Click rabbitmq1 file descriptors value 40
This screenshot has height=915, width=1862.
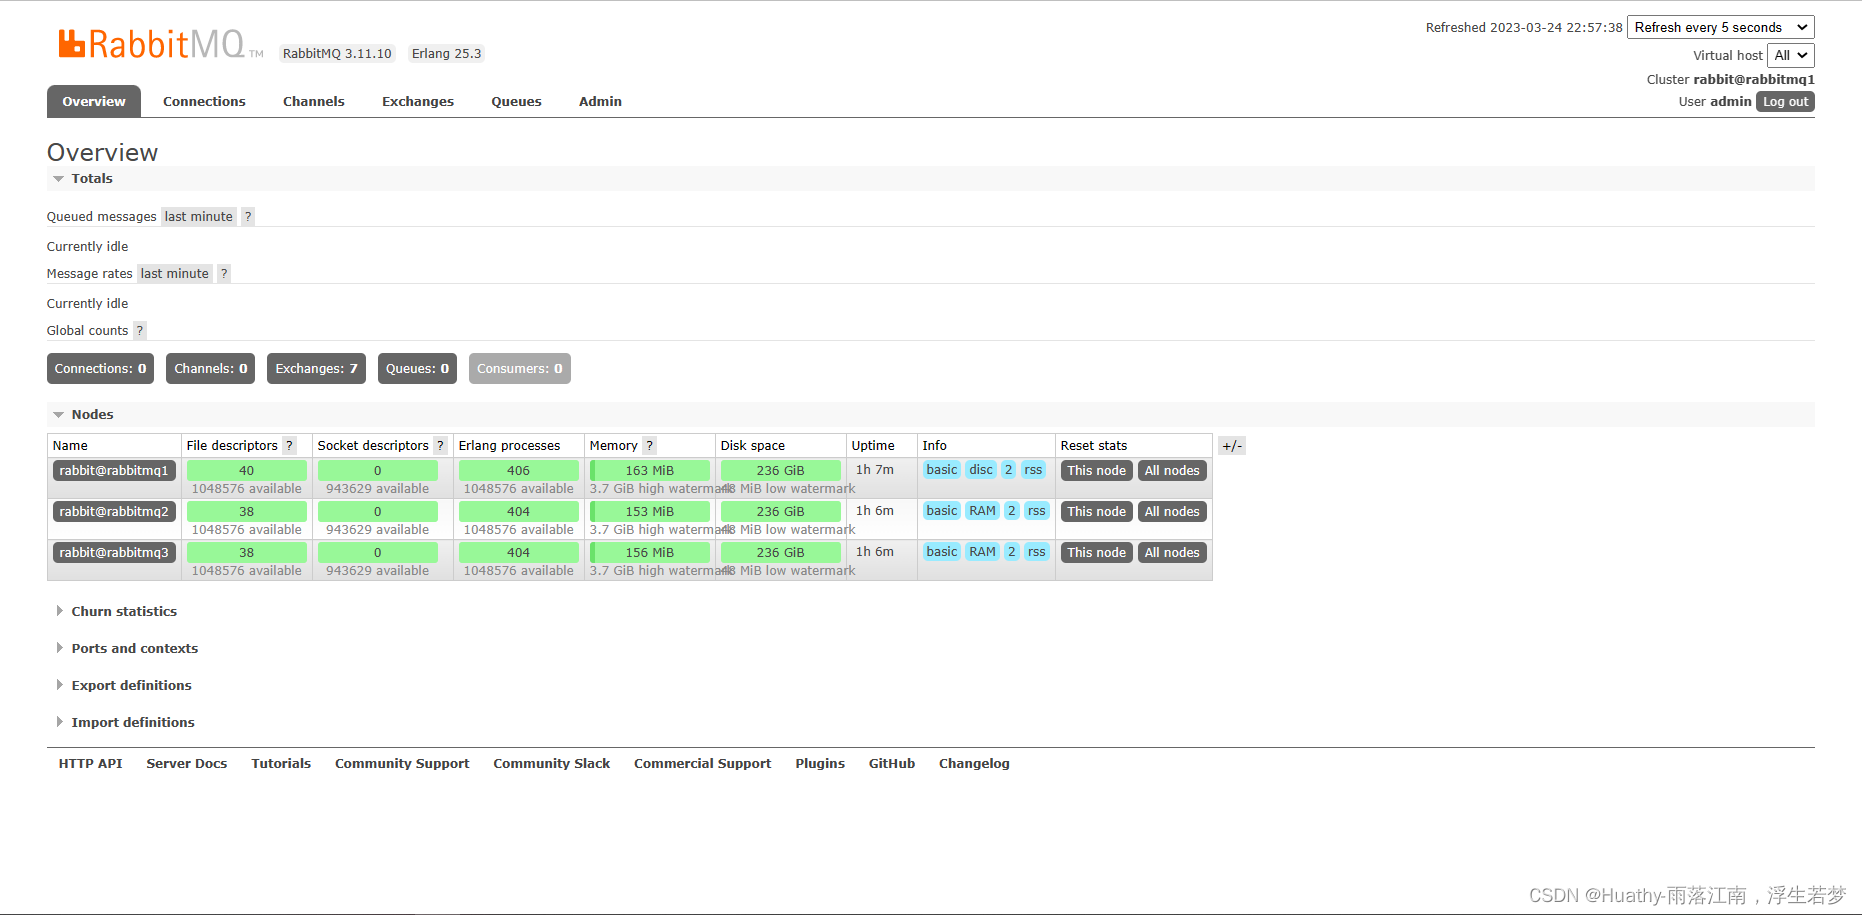pos(246,470)
